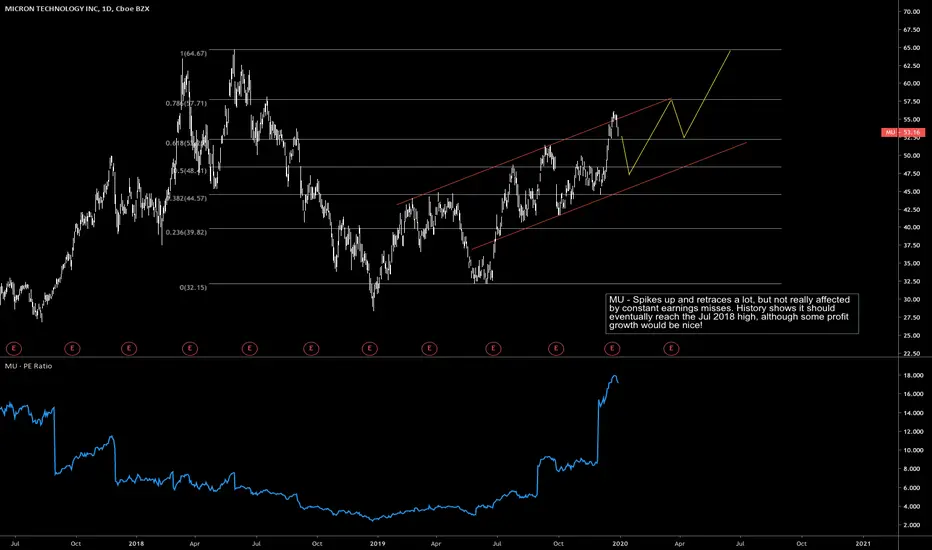Select the earnings marker just before Apr 2018
Image resolution: width=932 pixels, height=550 pixels.
190,348
